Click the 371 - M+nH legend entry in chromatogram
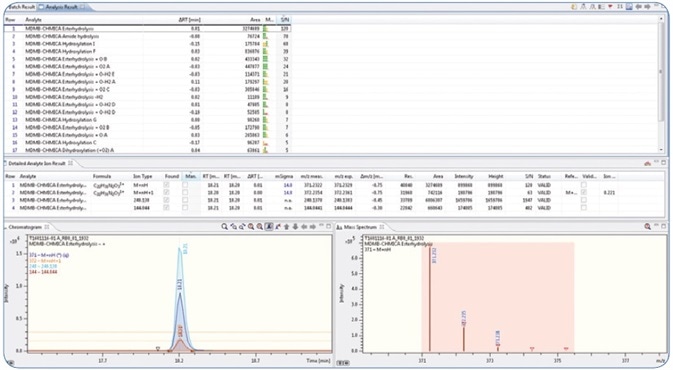This screenshot has height=370, width=673. (49, 255)
